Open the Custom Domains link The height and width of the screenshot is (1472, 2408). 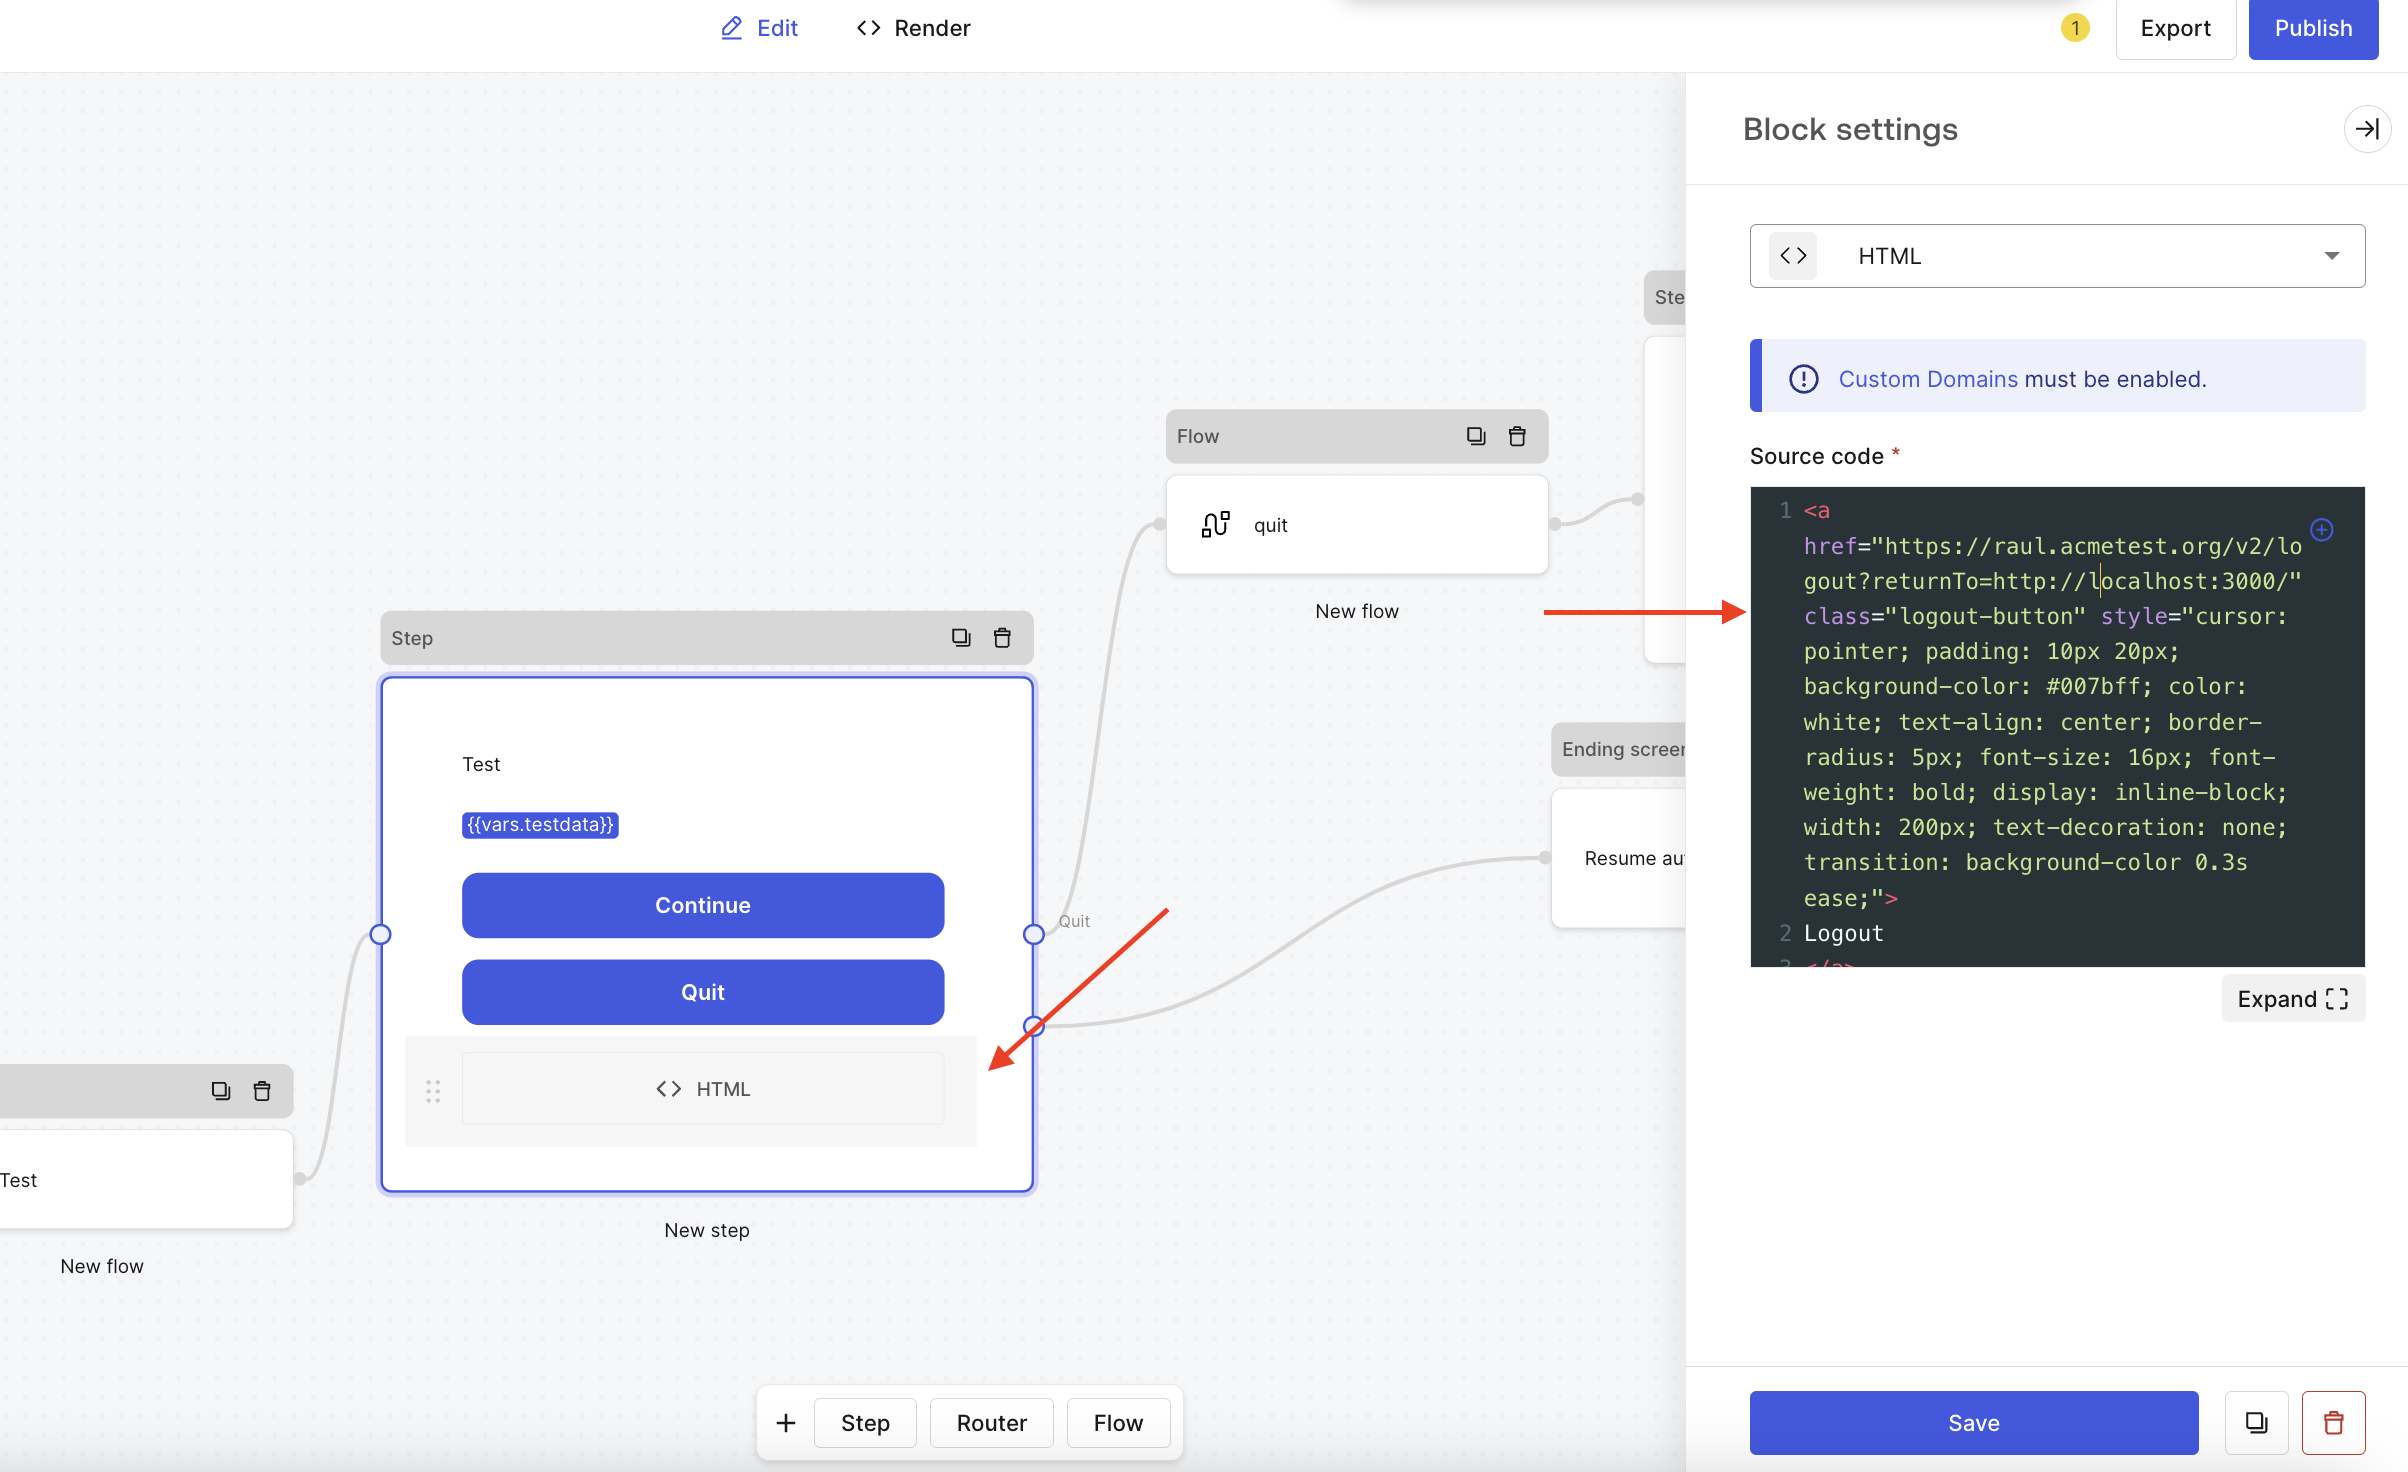pyautogui.click(x=1928, y=379)
